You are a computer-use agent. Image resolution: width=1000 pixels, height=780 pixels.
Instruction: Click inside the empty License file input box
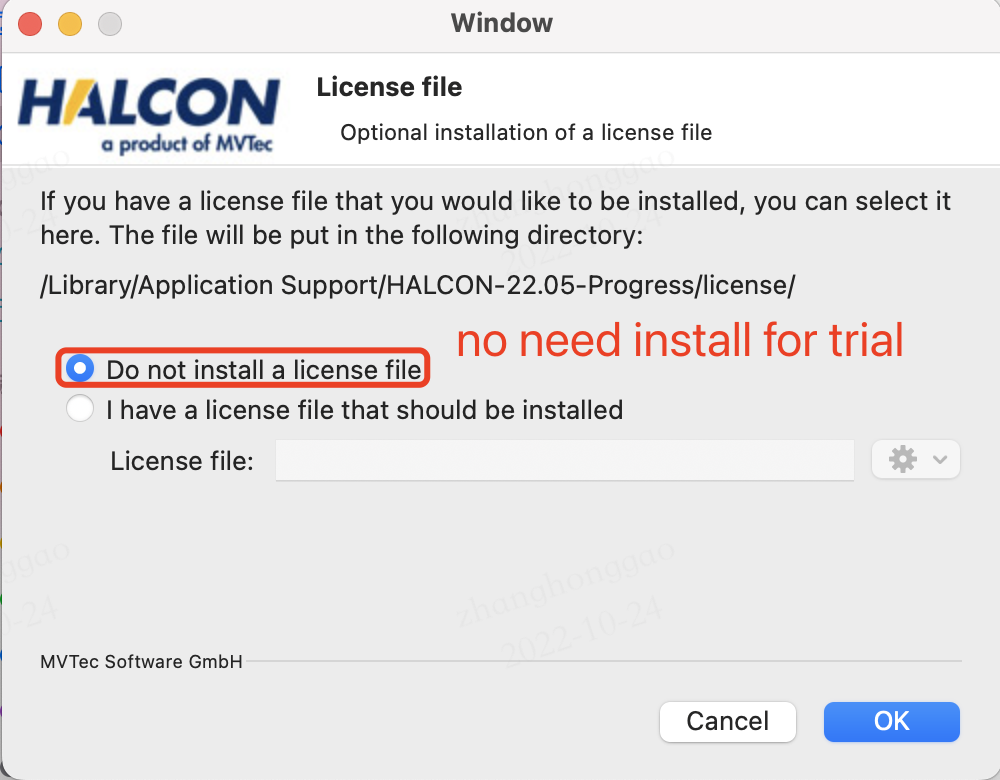point(564,461)
